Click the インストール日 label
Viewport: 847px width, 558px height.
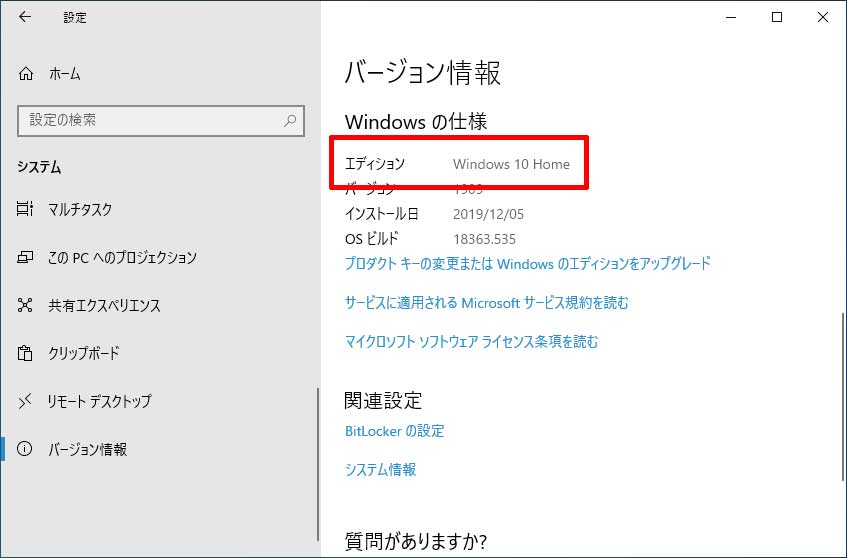(381, 214)
